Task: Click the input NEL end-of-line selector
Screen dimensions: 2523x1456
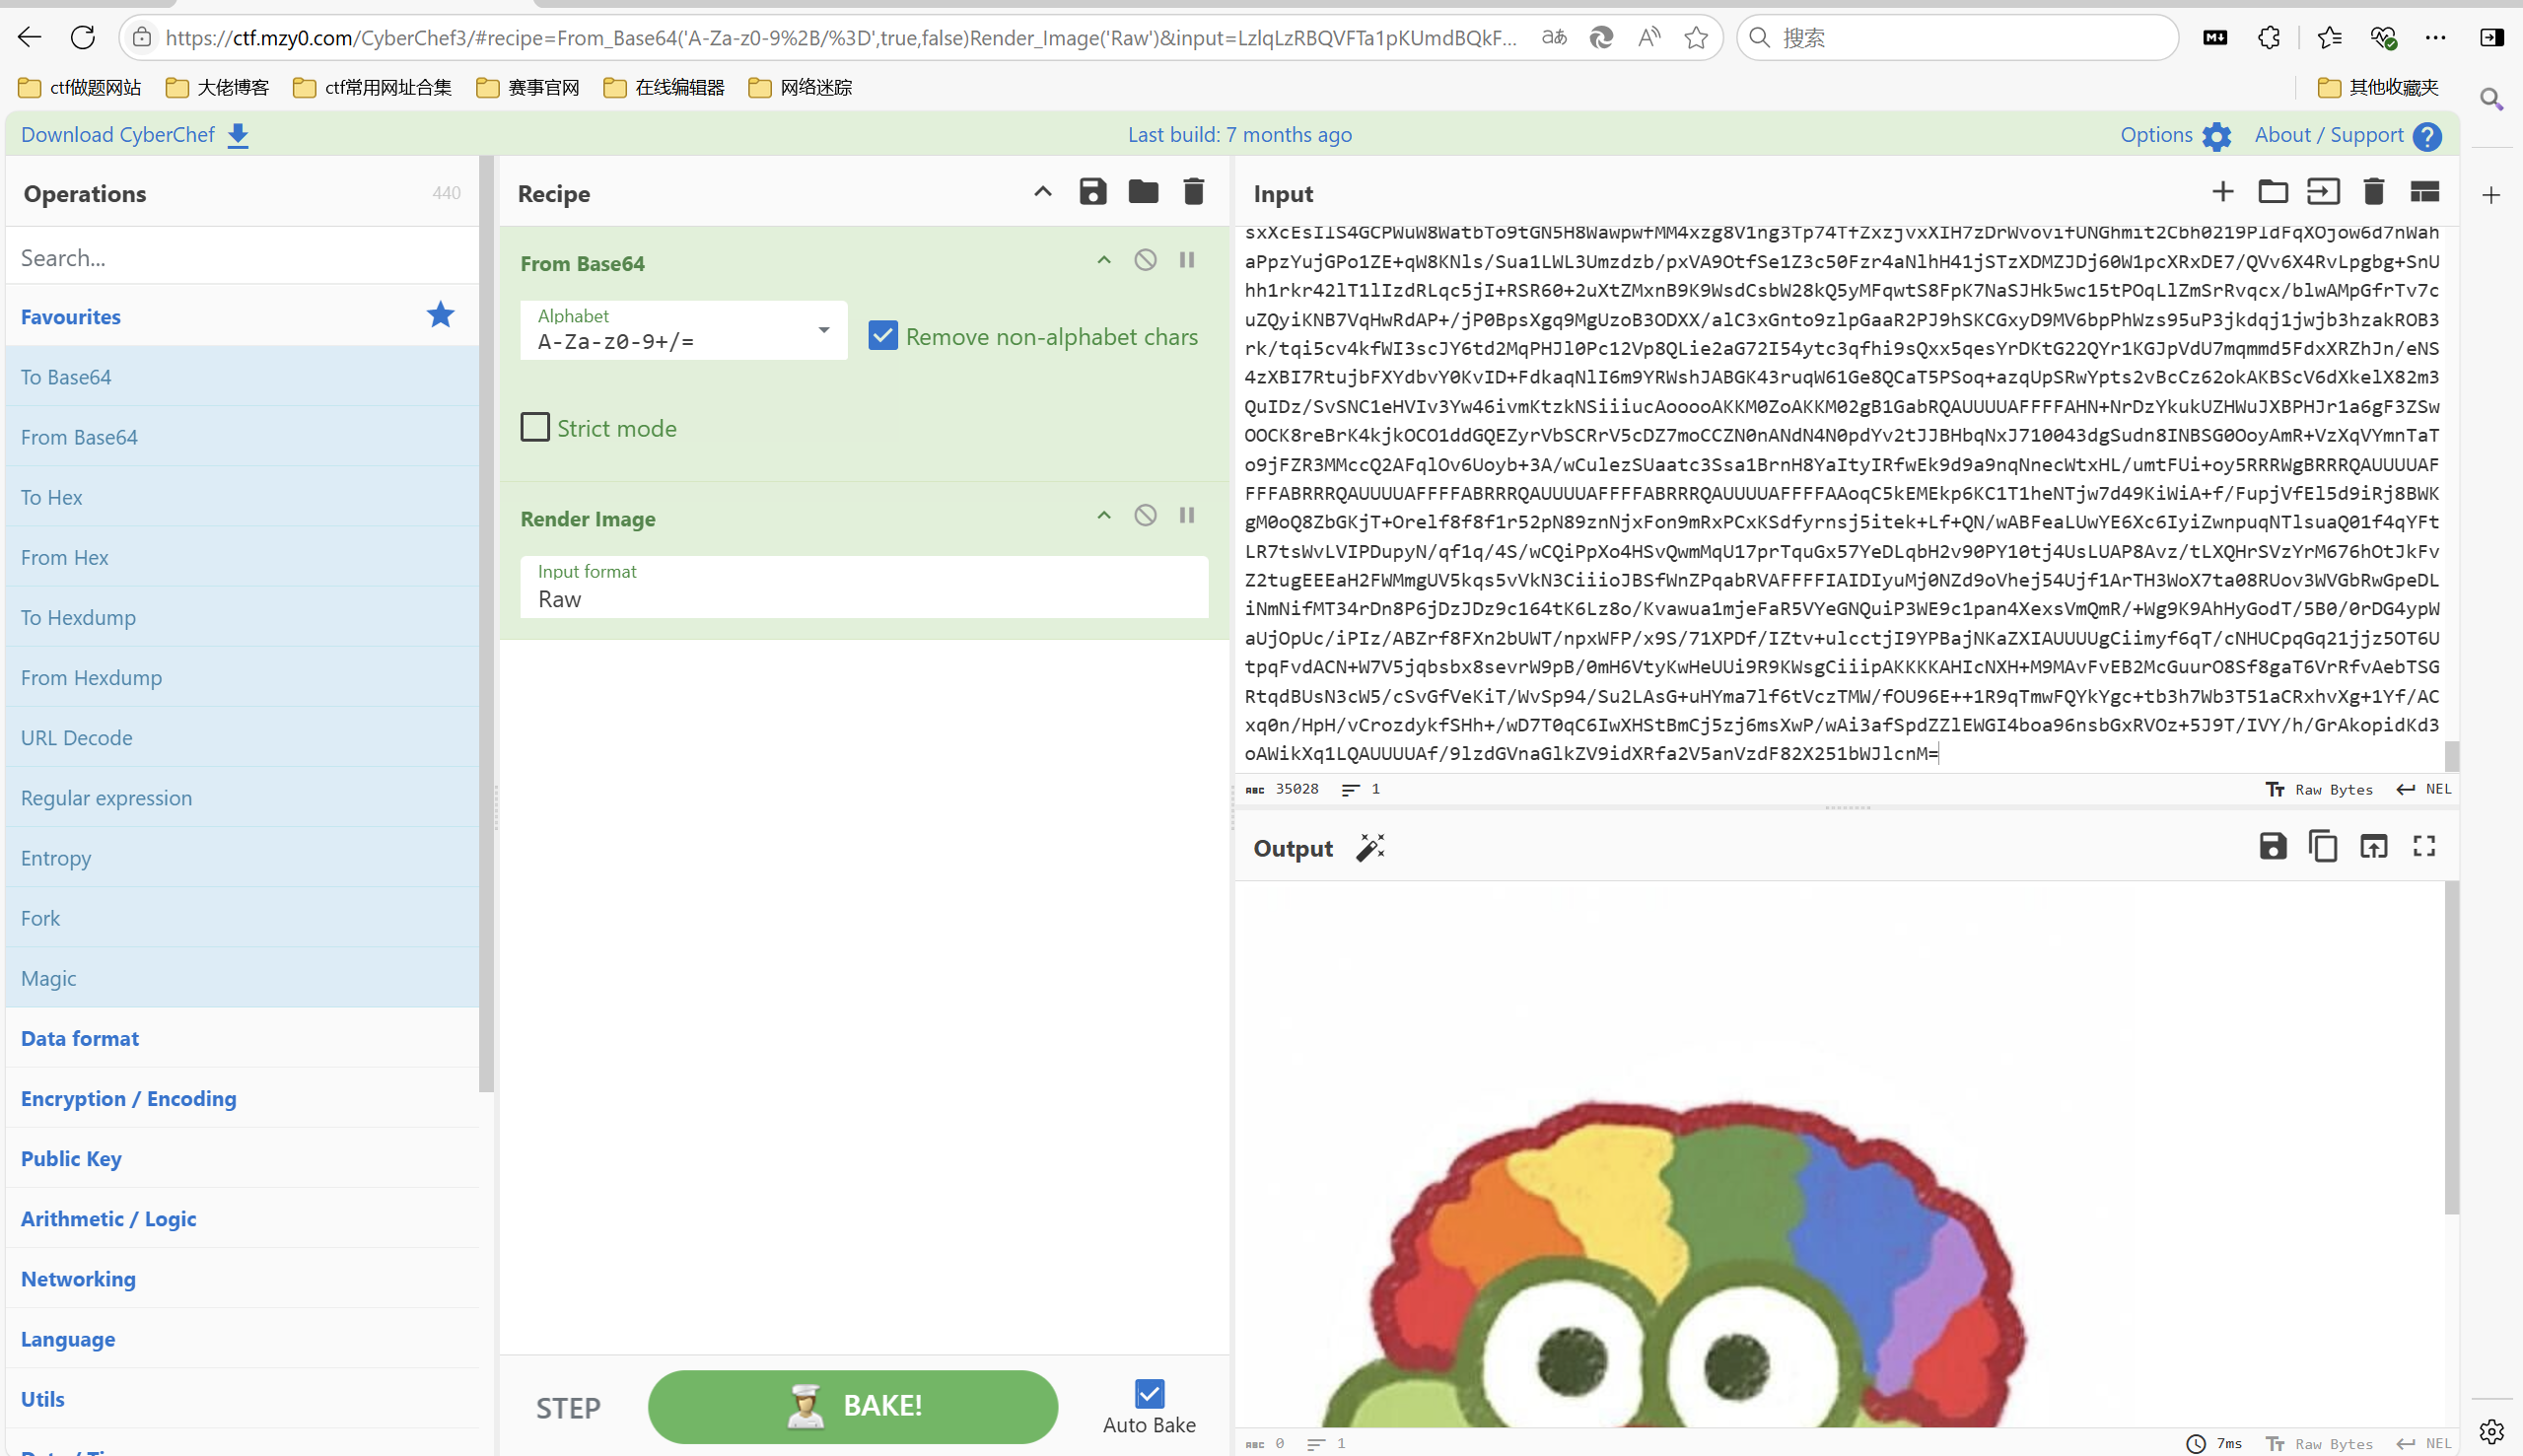Action: [2423, 789]
